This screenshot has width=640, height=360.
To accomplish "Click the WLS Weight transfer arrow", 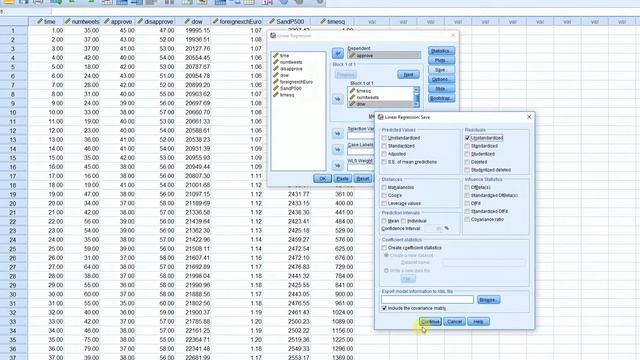I will pos(338,166).
